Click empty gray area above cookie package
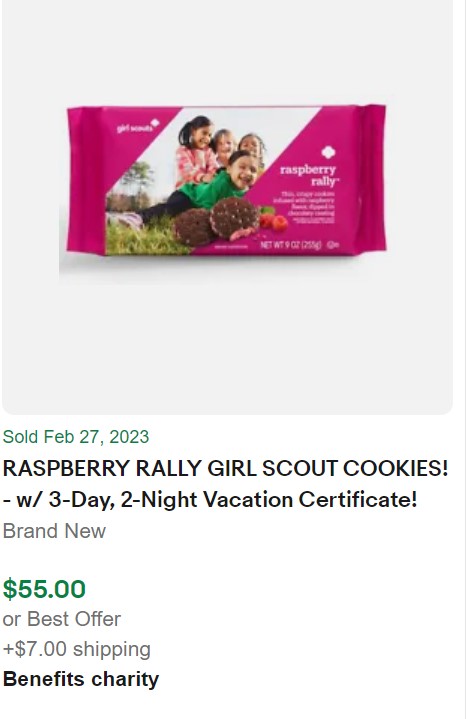Screen dimensions: 466x719 pyautogui.click(x=227, y=50)
